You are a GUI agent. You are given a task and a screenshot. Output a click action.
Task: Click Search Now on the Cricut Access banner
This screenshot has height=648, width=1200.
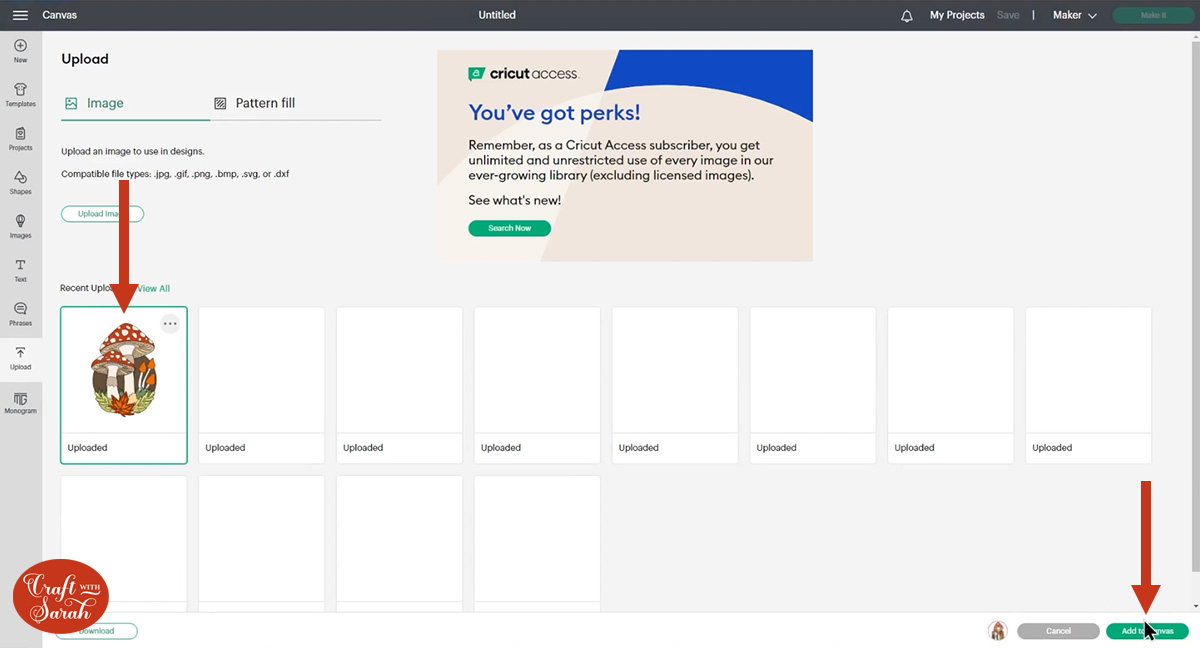point(509,228)
